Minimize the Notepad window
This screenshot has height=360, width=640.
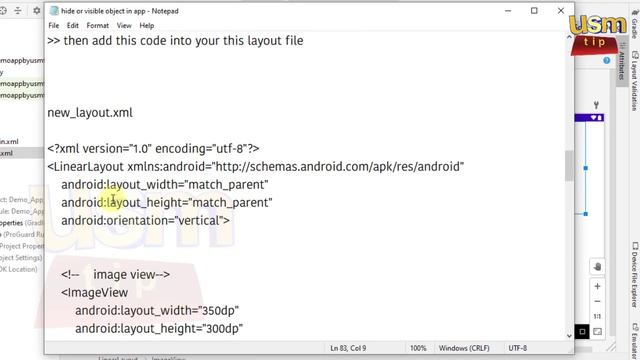click(508, 11)
